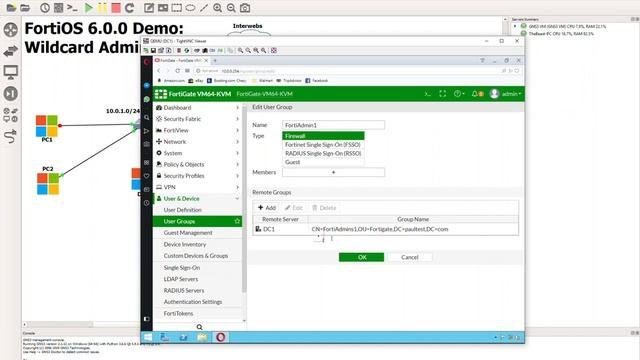Expand Network menu chevron
Screen dimensions: 640x360
(x=237, y=142)
